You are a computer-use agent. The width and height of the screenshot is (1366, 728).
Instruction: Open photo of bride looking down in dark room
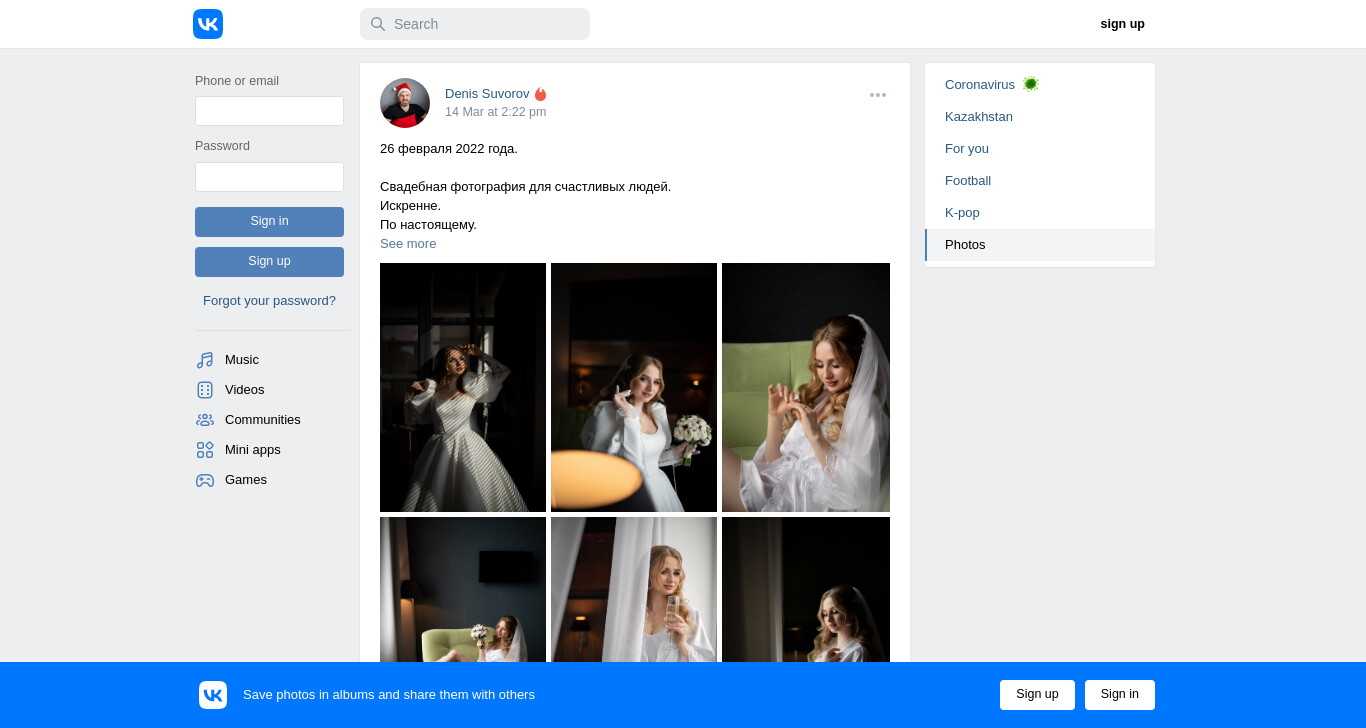[x=806, y=589]
